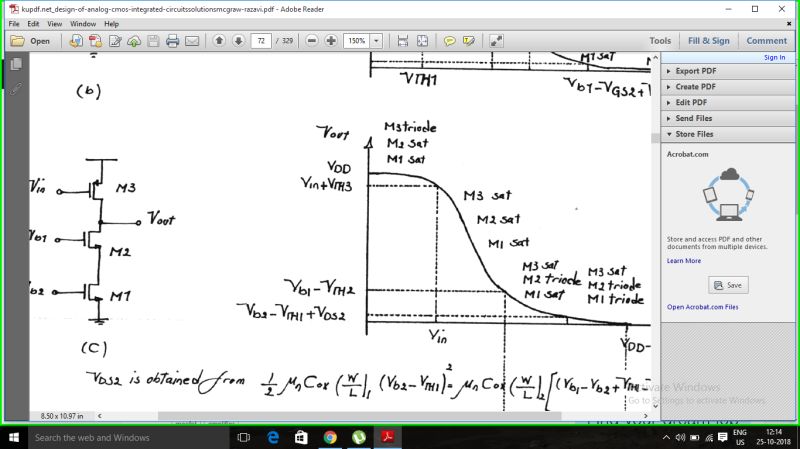
Task: Click the volume speaker tray icon
Action: pyautogui.click(x=680, y=437)
